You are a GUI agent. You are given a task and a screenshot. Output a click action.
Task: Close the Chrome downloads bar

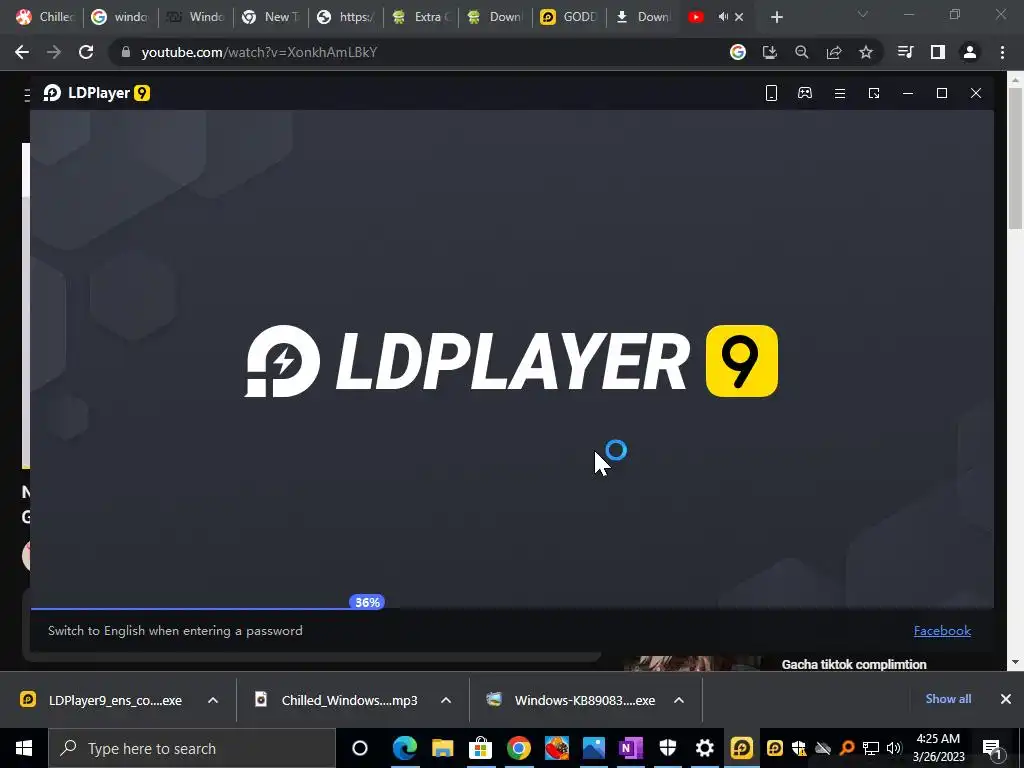[1006, 699]
